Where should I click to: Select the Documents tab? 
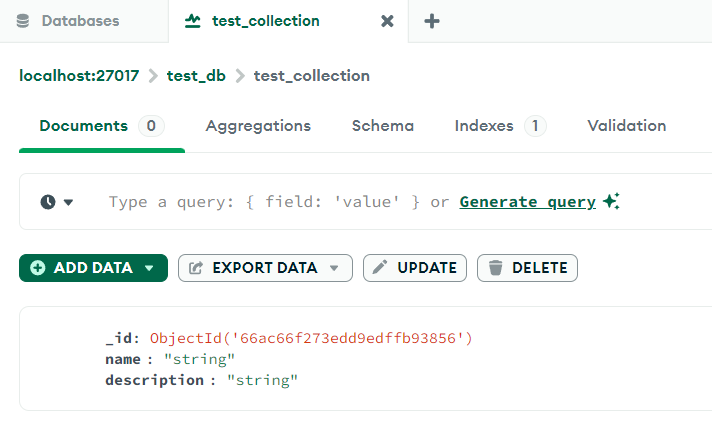[102, 126]
